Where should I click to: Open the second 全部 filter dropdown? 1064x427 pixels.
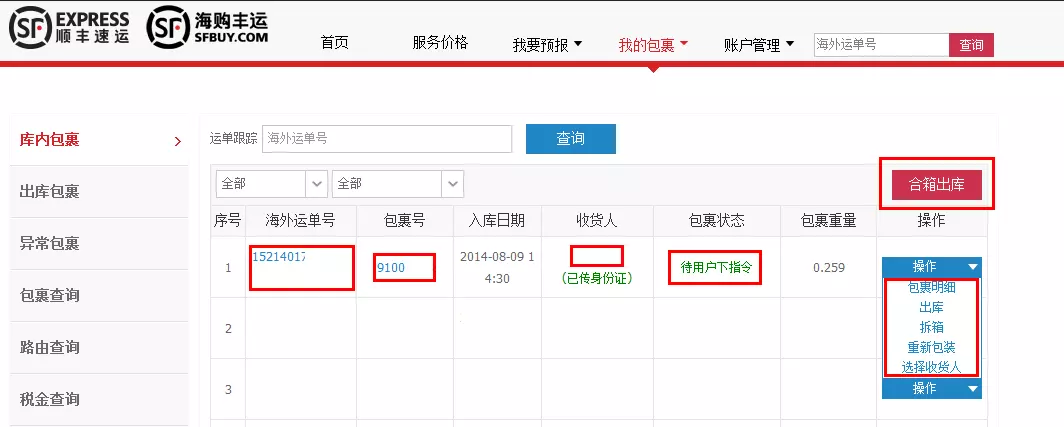tap(398, 184)
